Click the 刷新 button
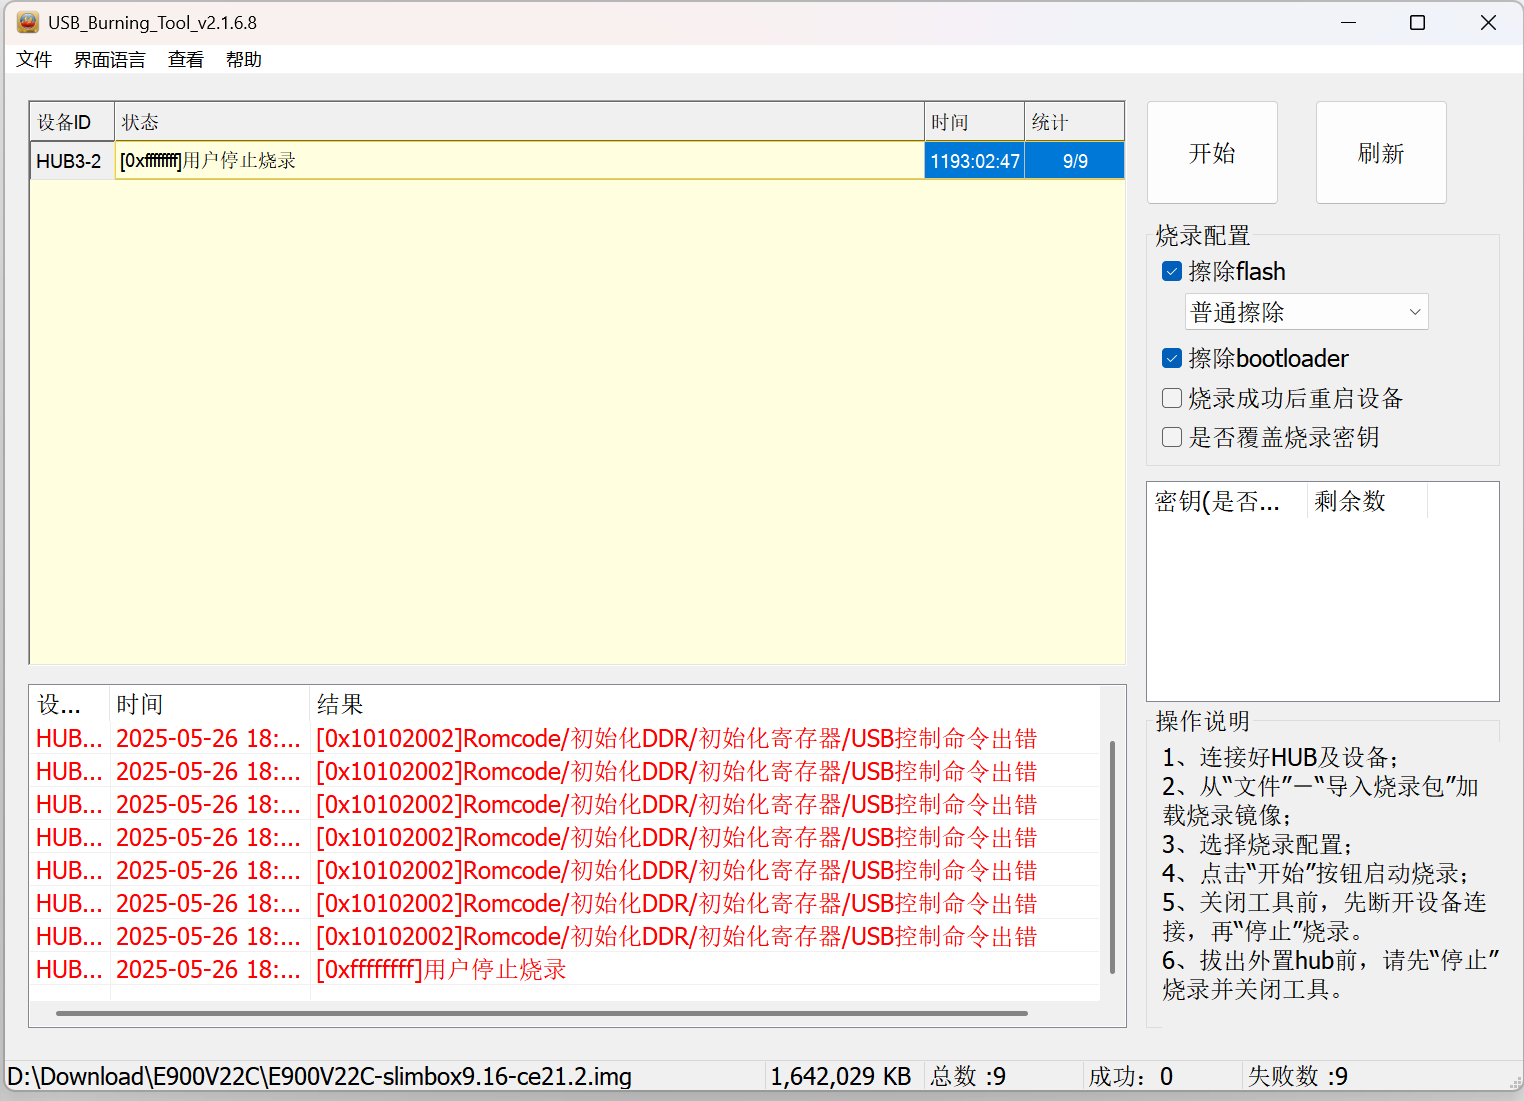The height and width of the screenshot is (1101, 1524). point(1381,153)
